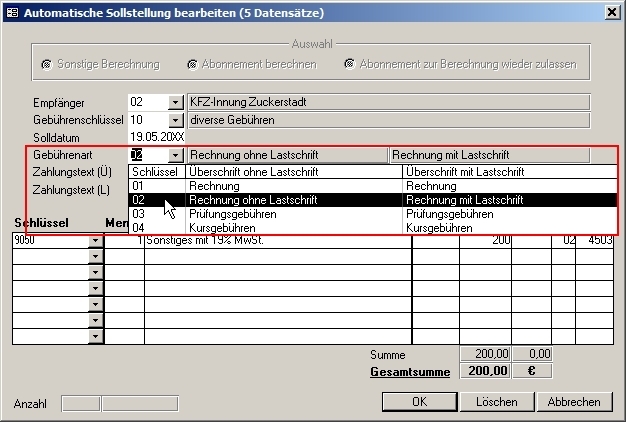The image size is (626, 422).
Task: Choose Abonnement zur Berechnung wieder zulassen
Action: (x=350, y=64)
